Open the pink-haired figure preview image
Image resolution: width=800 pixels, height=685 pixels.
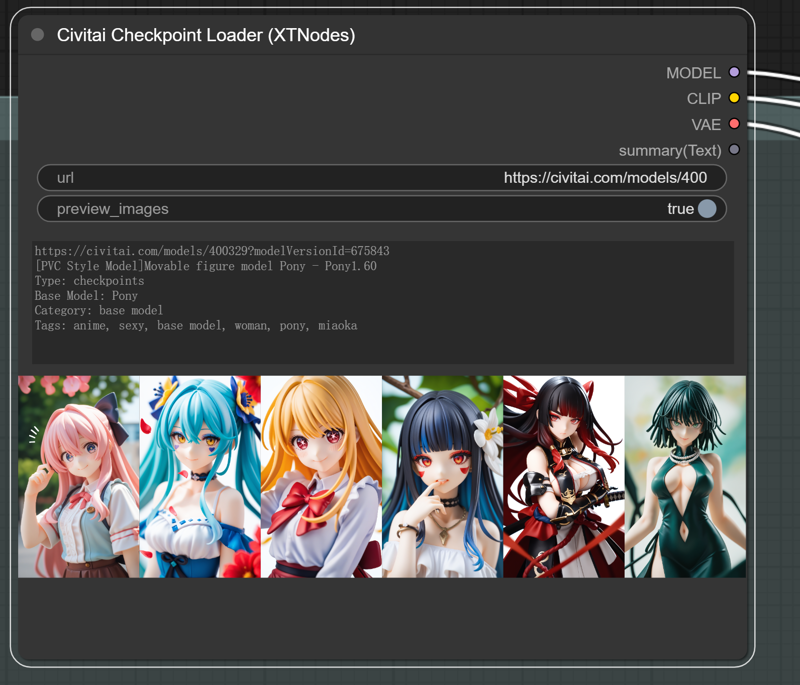[x=79, y=477]
